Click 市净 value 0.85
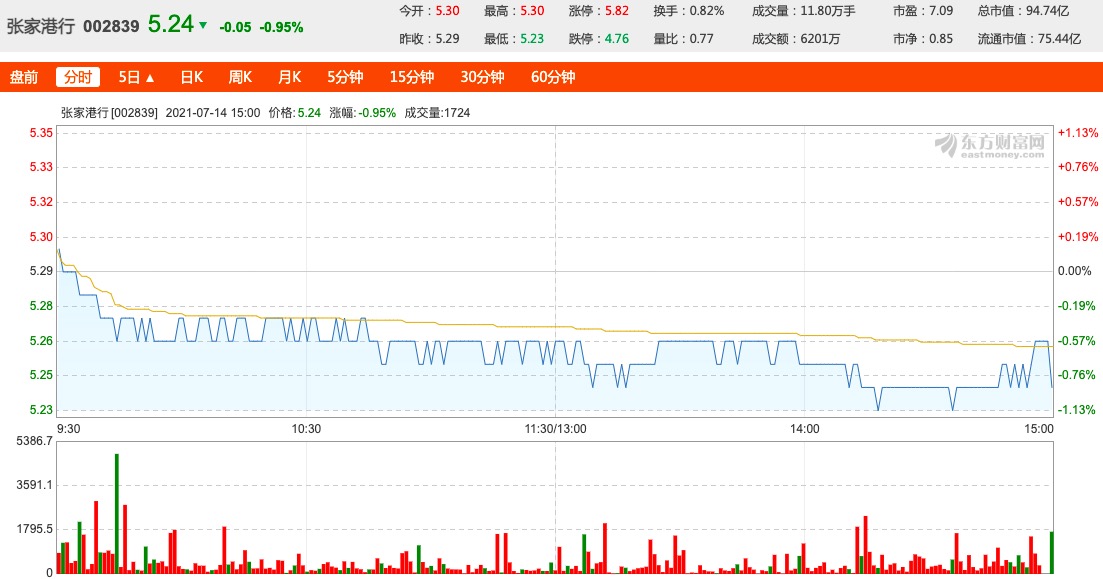This screenshot has height=579, width=1103. (941, 39)
